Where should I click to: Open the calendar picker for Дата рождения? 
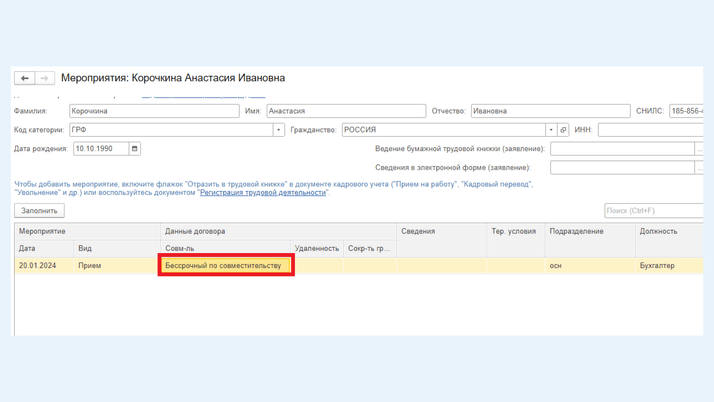tap(135, 149)
